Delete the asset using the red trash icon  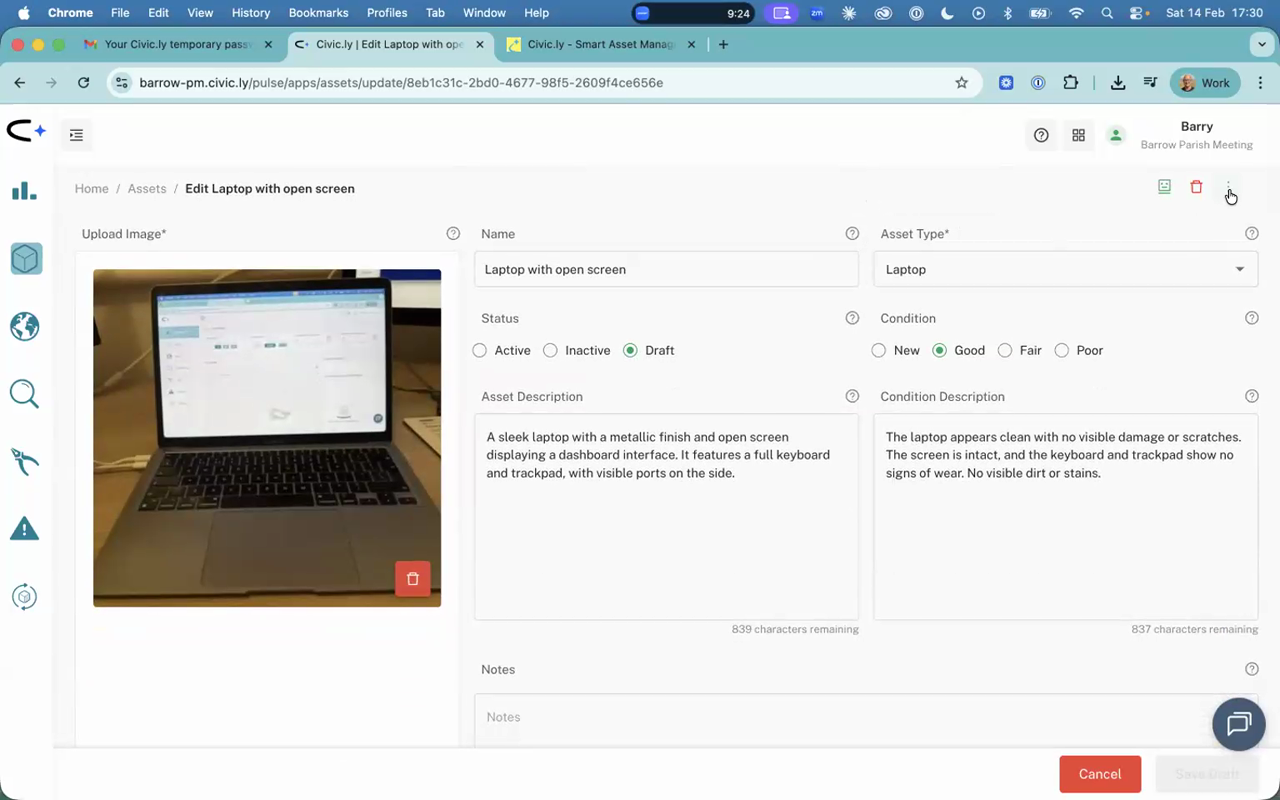point(1196,186)
